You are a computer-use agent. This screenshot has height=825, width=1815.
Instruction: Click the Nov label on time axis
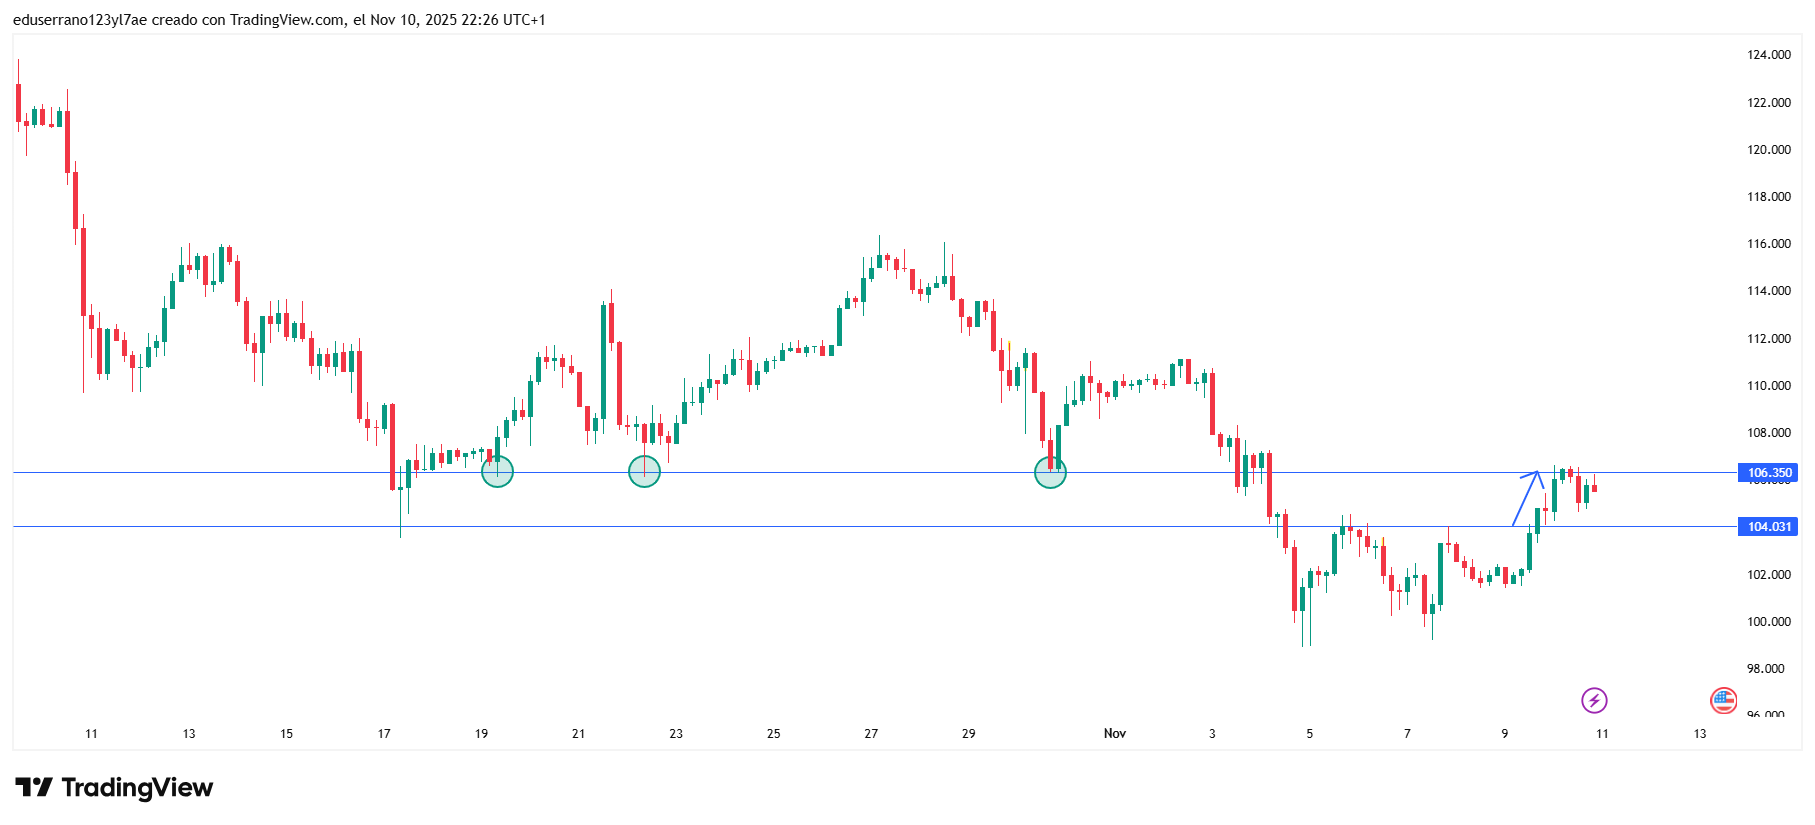pyautogui.click(x=1115, y=734)
